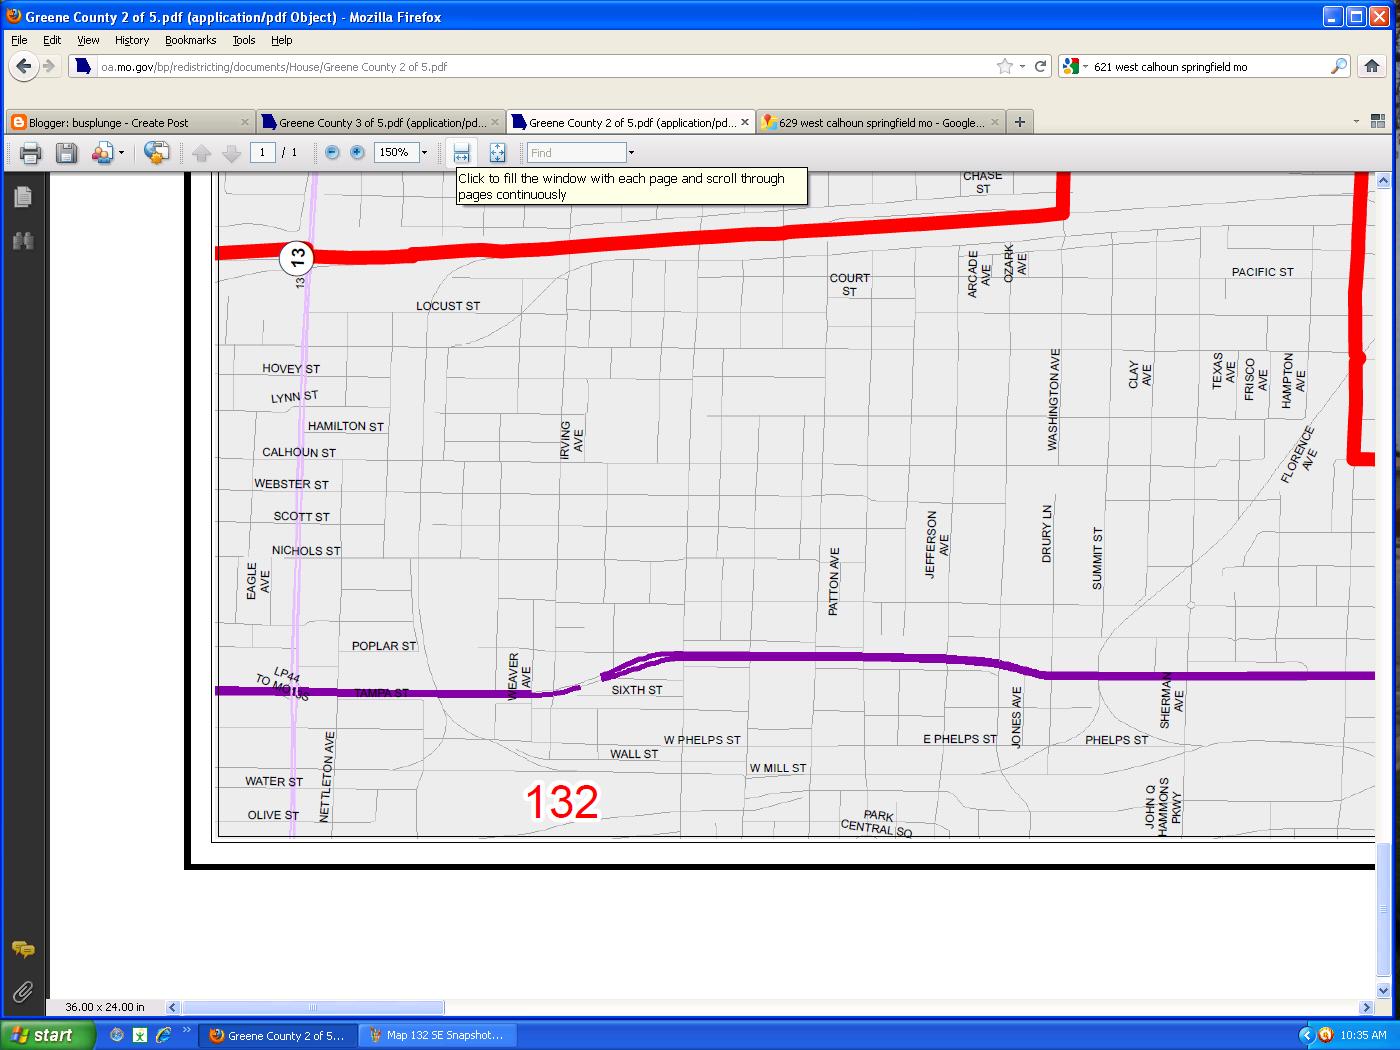Close the Greene County 3 of 5 tab
1400x1050 pixels.
tap(495, 123)
